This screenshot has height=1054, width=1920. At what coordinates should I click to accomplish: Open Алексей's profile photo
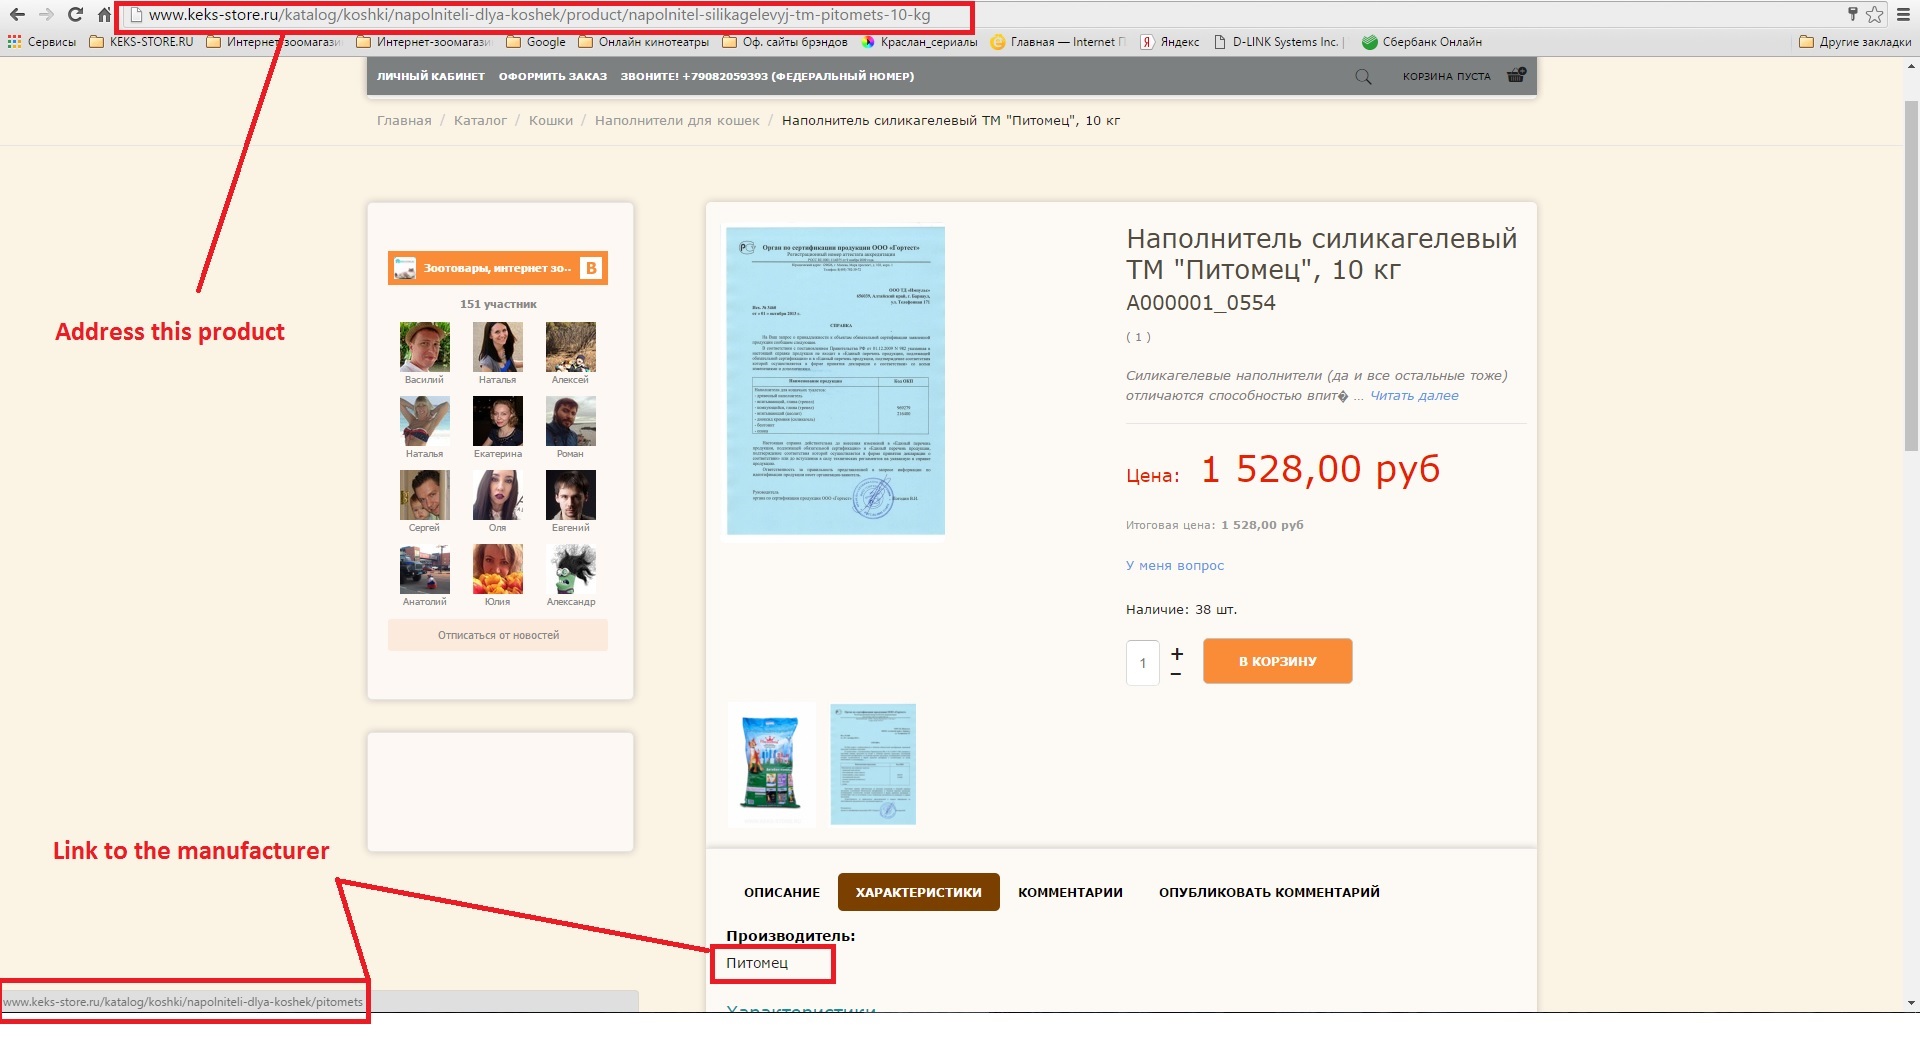[x=570, y=347]
